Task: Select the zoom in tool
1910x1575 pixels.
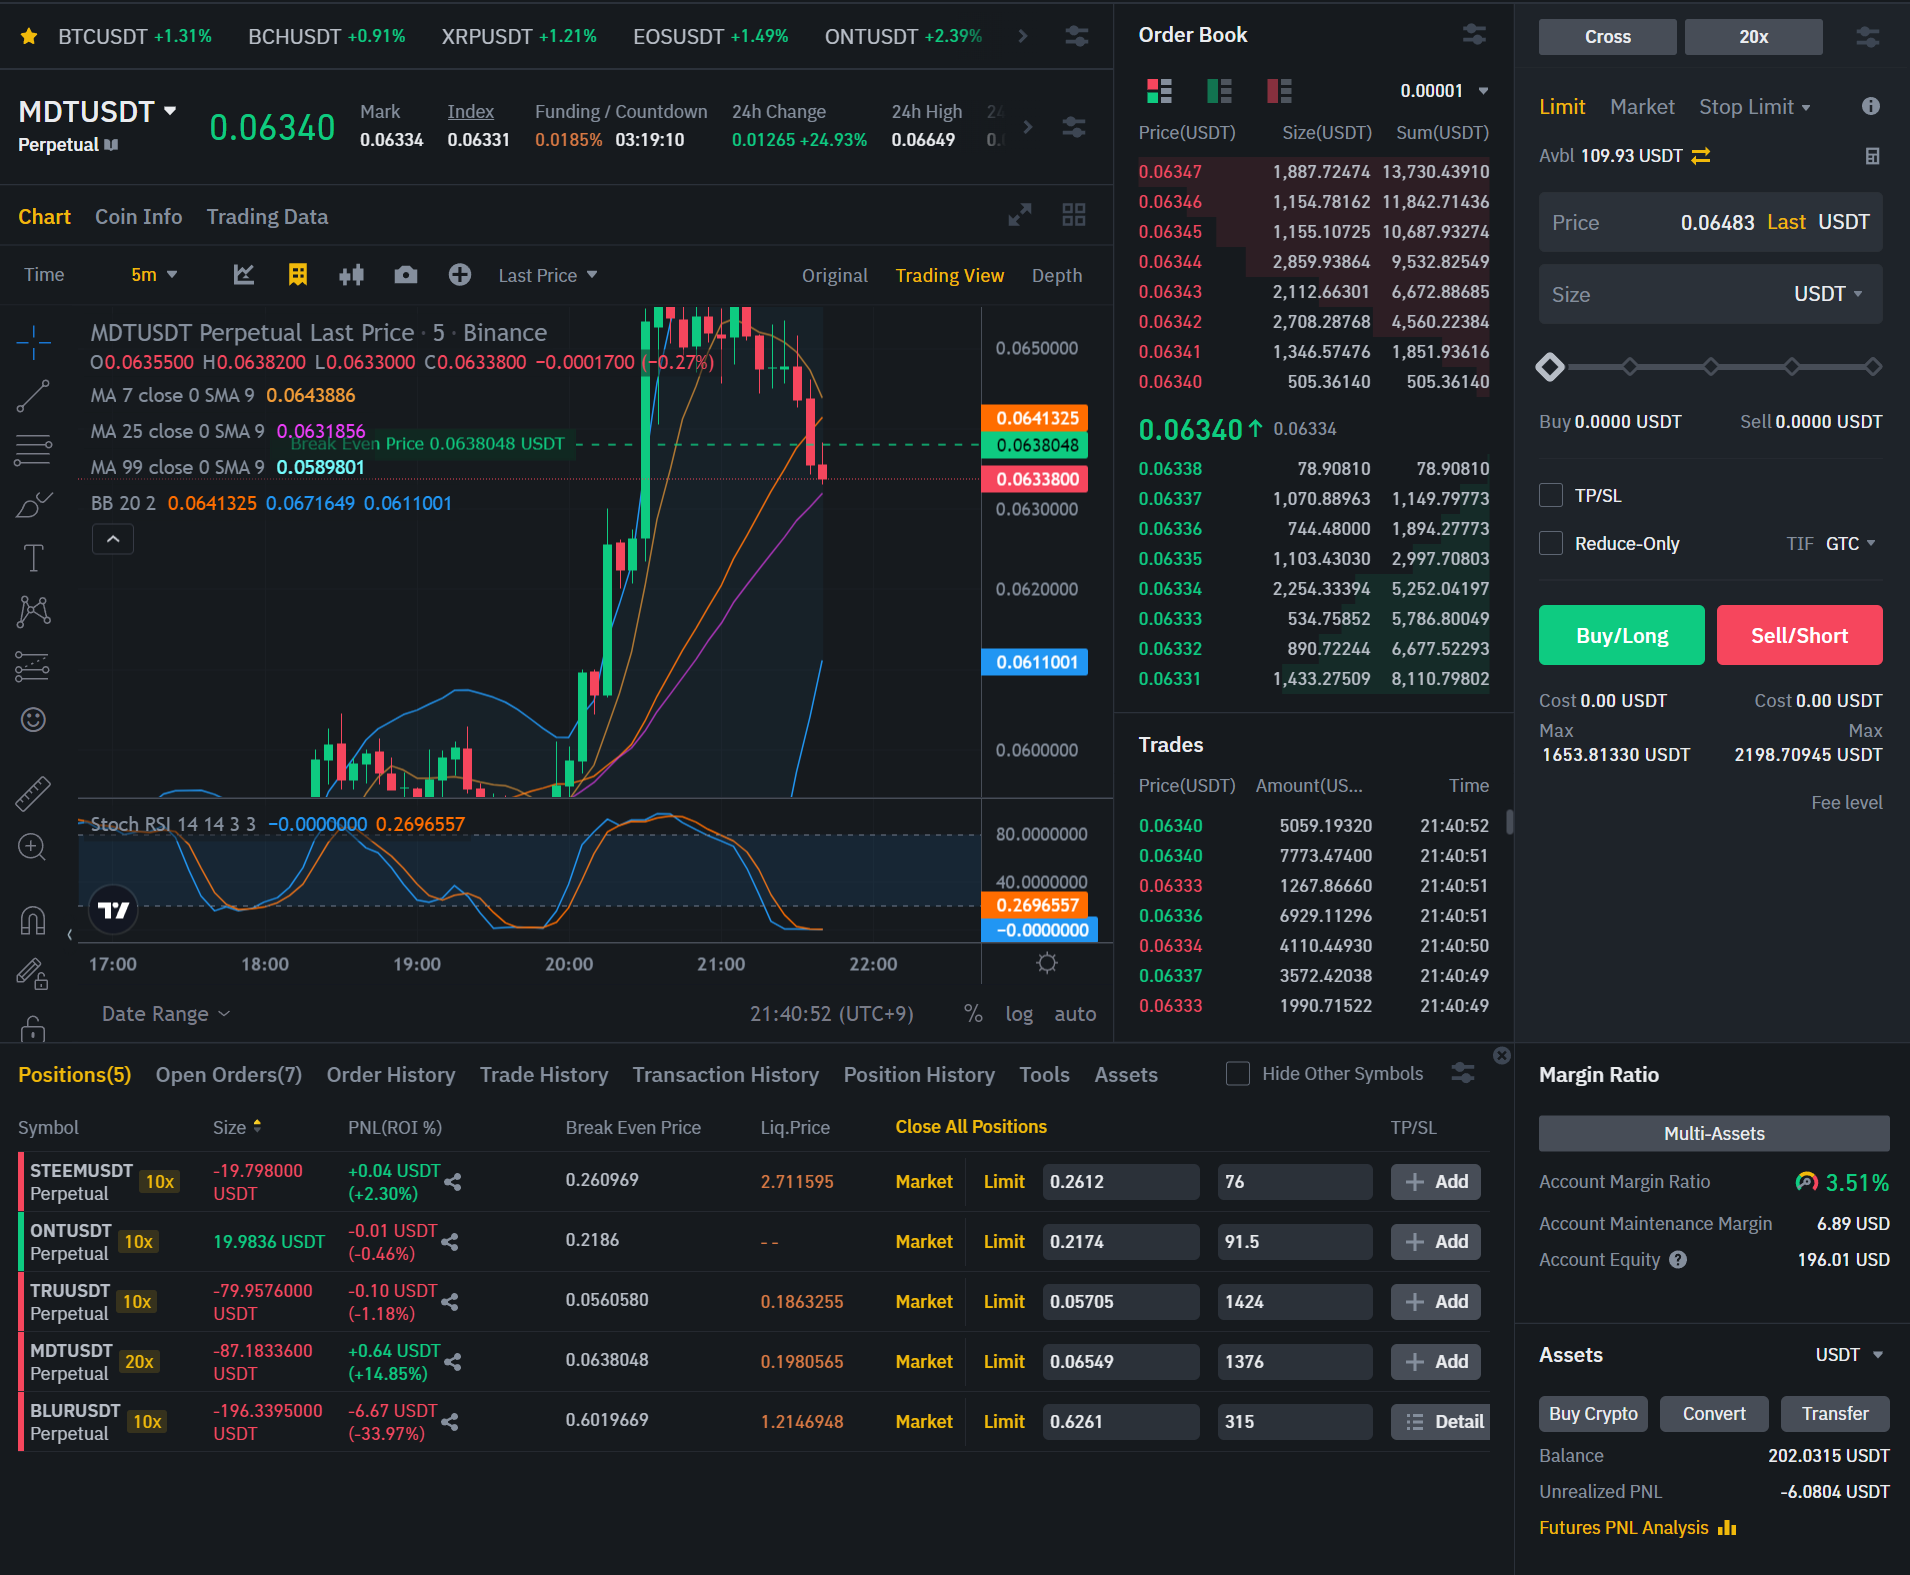Action: point(33,848)
